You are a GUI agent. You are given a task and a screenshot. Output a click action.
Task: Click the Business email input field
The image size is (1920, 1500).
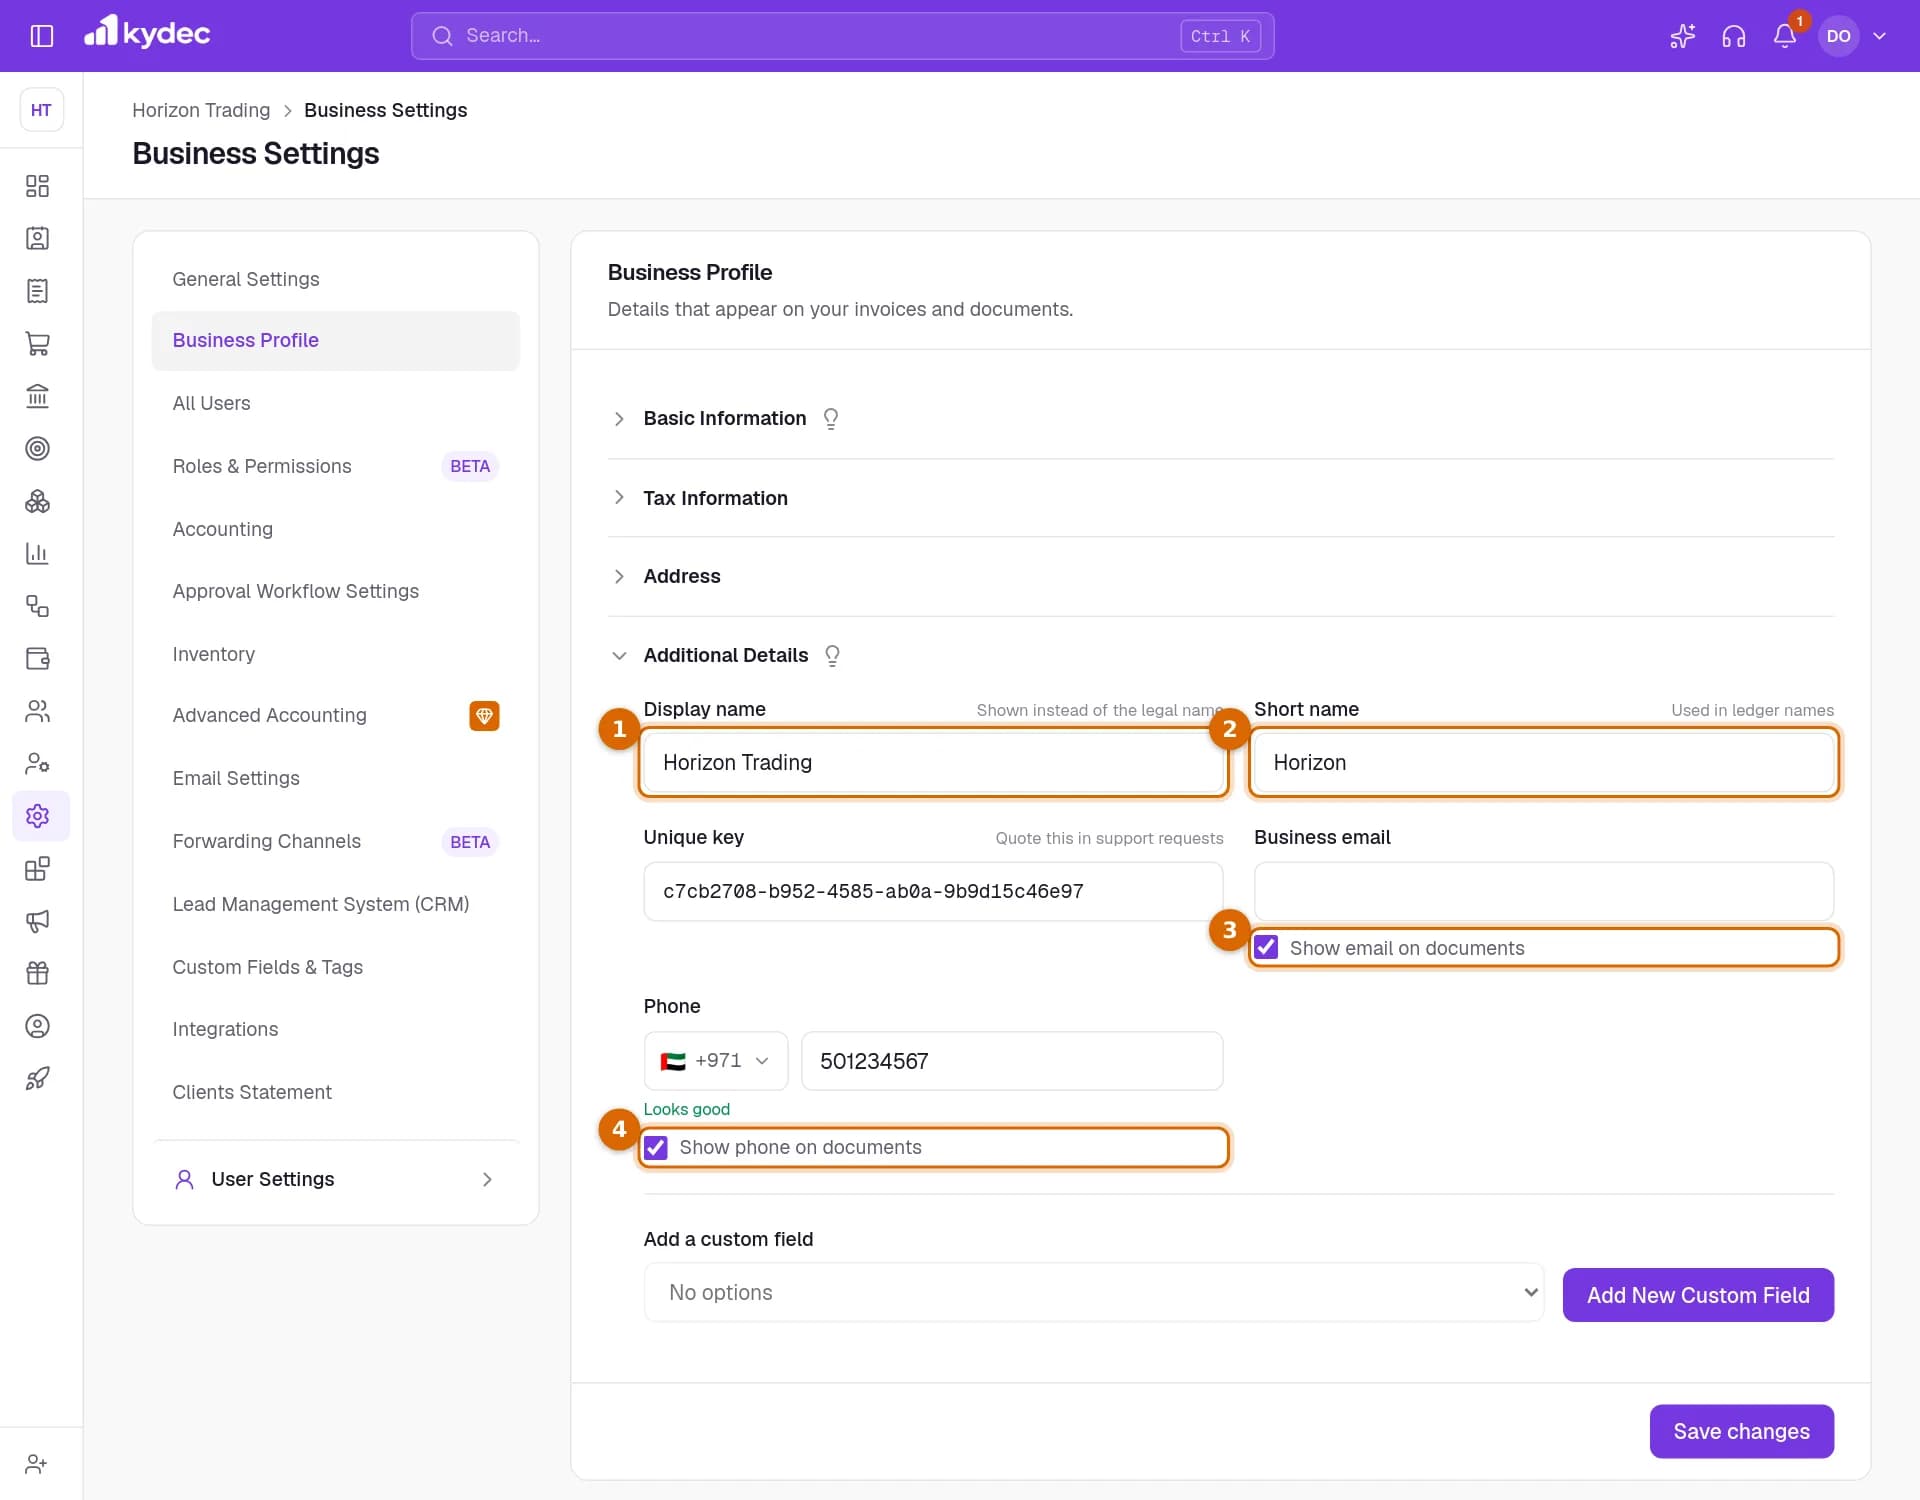tap(1543, 892)
